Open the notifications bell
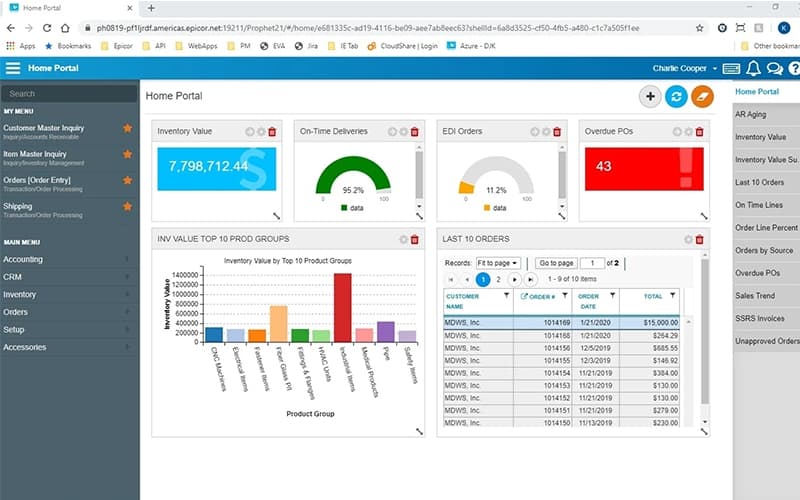800x500 pixels. 754,69
